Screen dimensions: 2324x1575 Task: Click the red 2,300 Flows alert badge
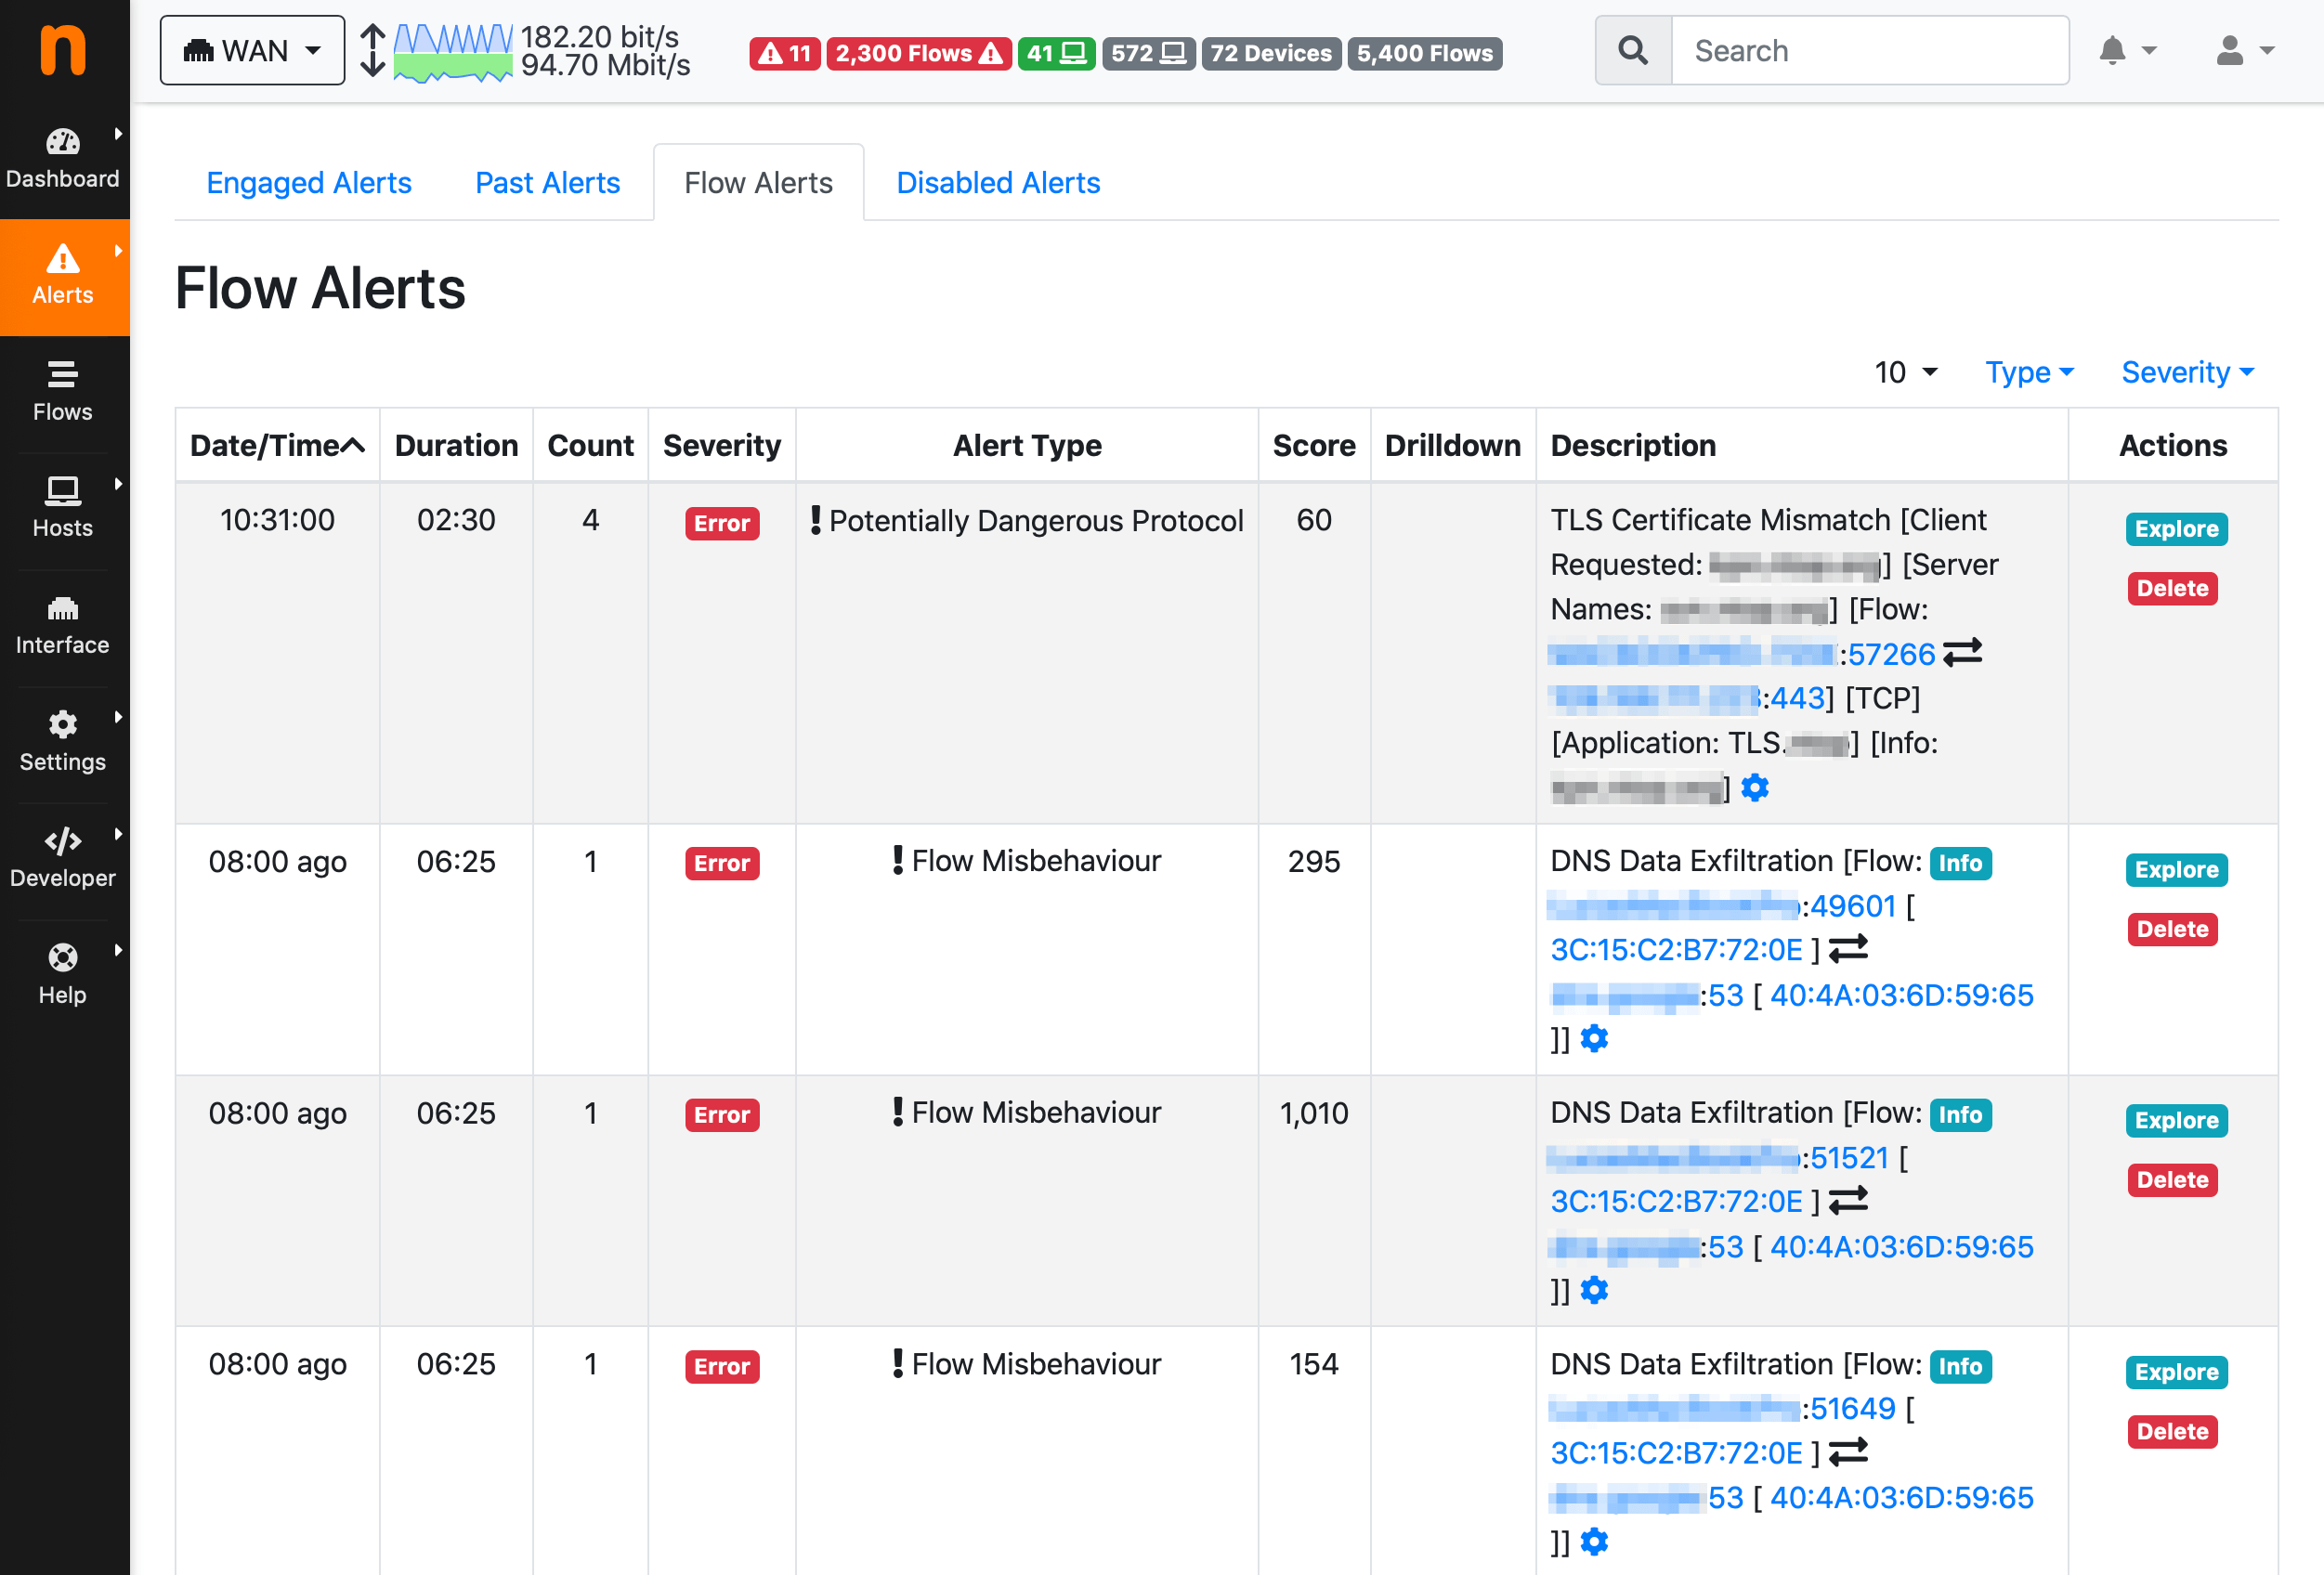point(918,53)
